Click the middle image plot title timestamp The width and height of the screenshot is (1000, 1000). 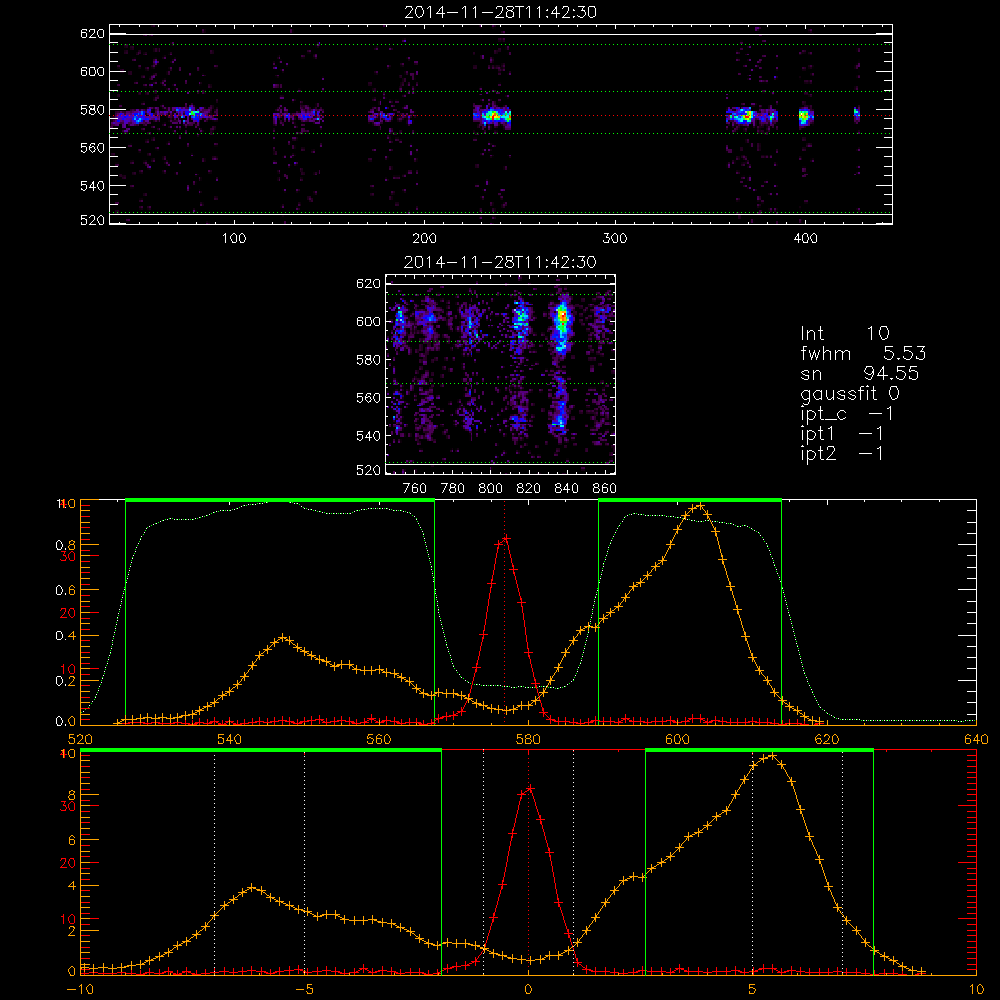[x=500, y=262]
